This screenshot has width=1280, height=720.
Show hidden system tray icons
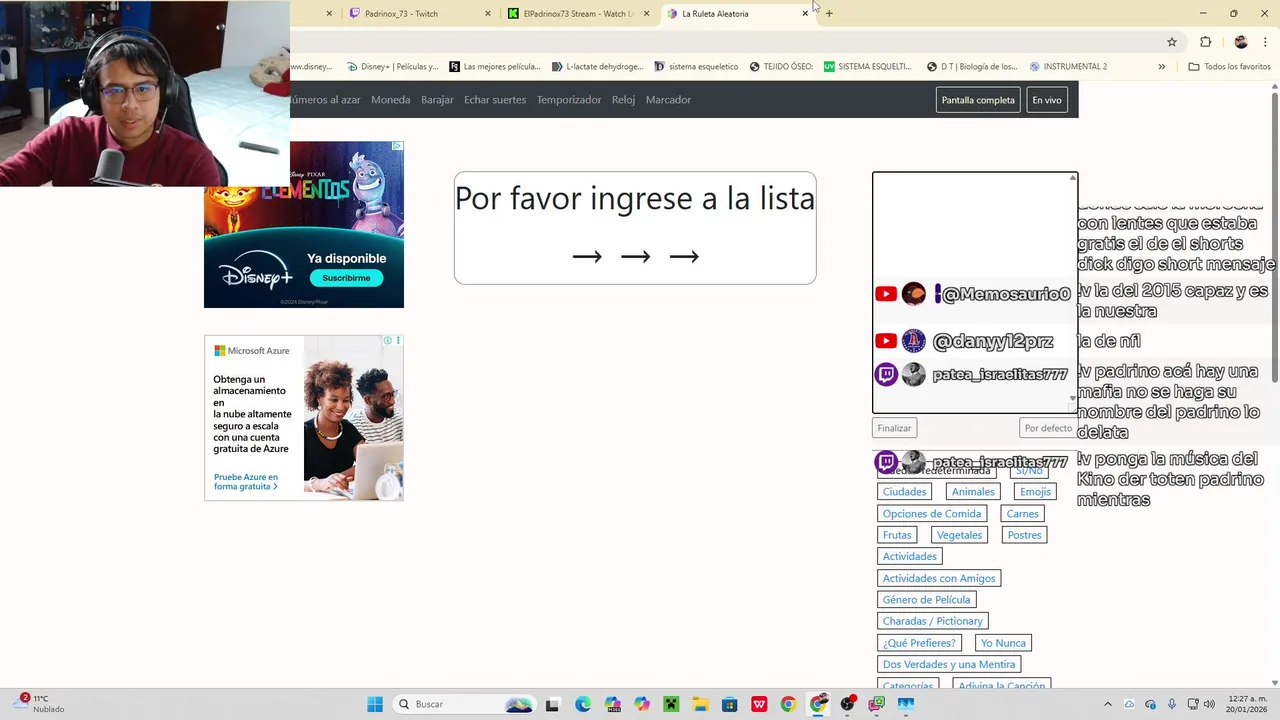1107,704
